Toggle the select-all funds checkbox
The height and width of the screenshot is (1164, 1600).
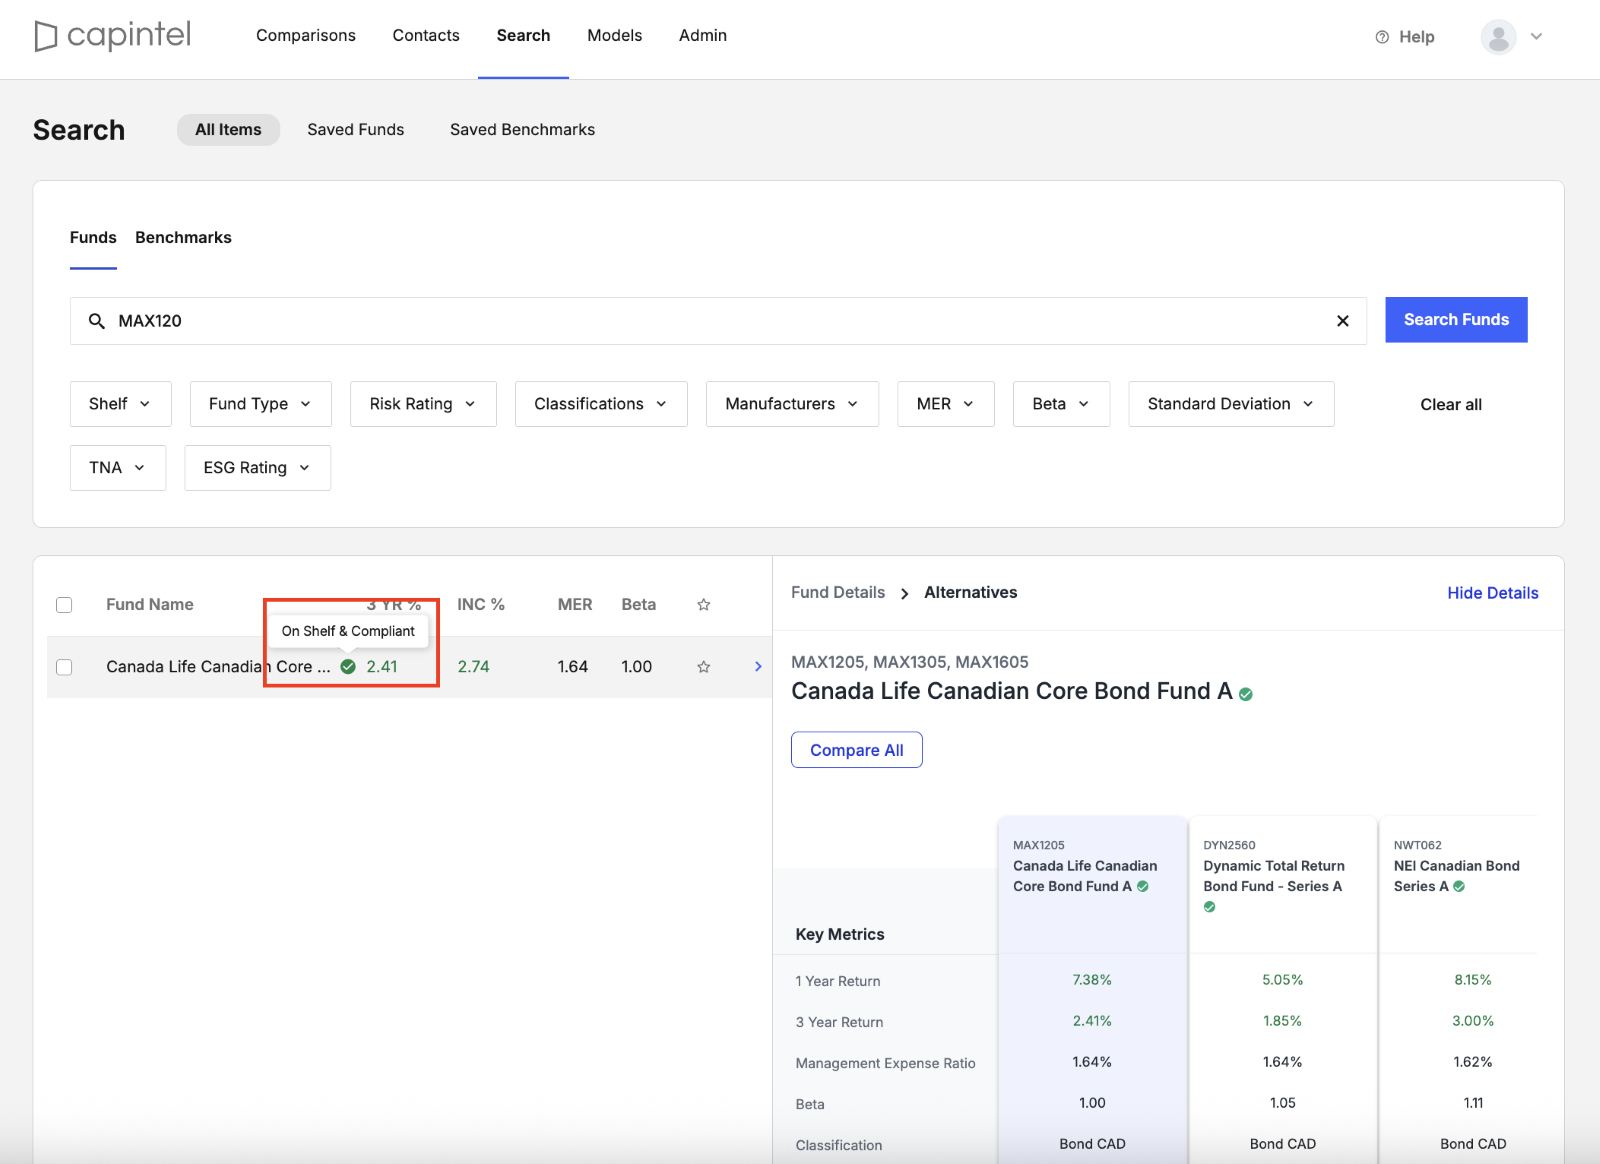pos(64,605)
